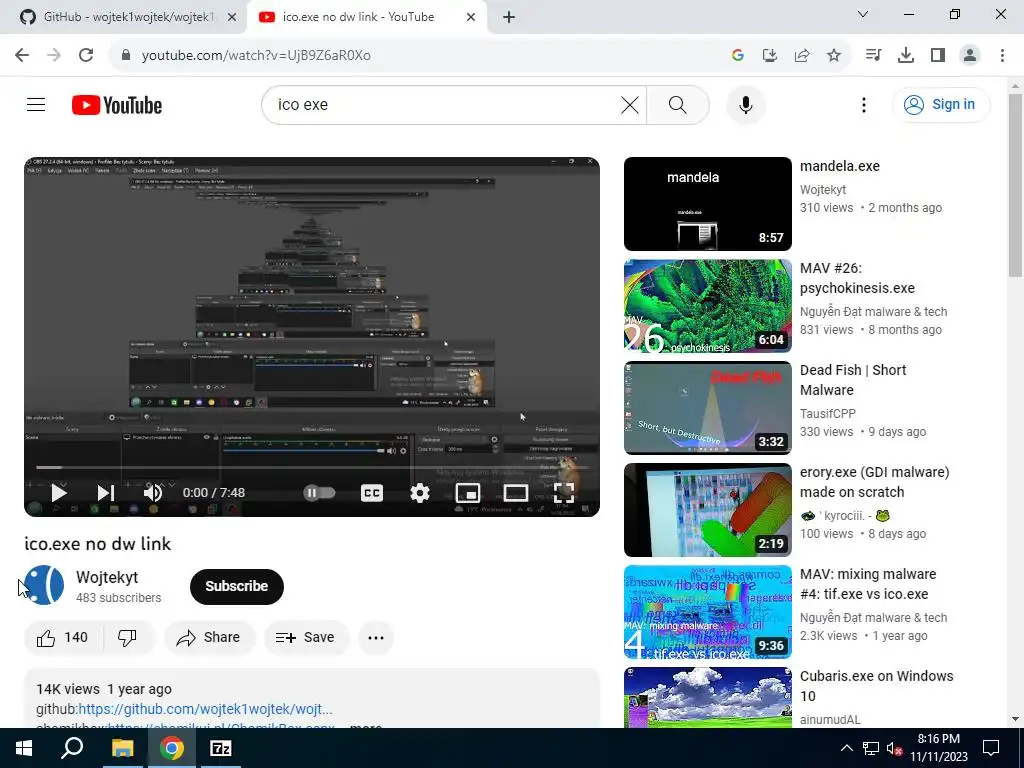This screenshot has height=768, width=1024.
Task: Open Dead Fish Short Malware thumbnail
Action: 707,408
